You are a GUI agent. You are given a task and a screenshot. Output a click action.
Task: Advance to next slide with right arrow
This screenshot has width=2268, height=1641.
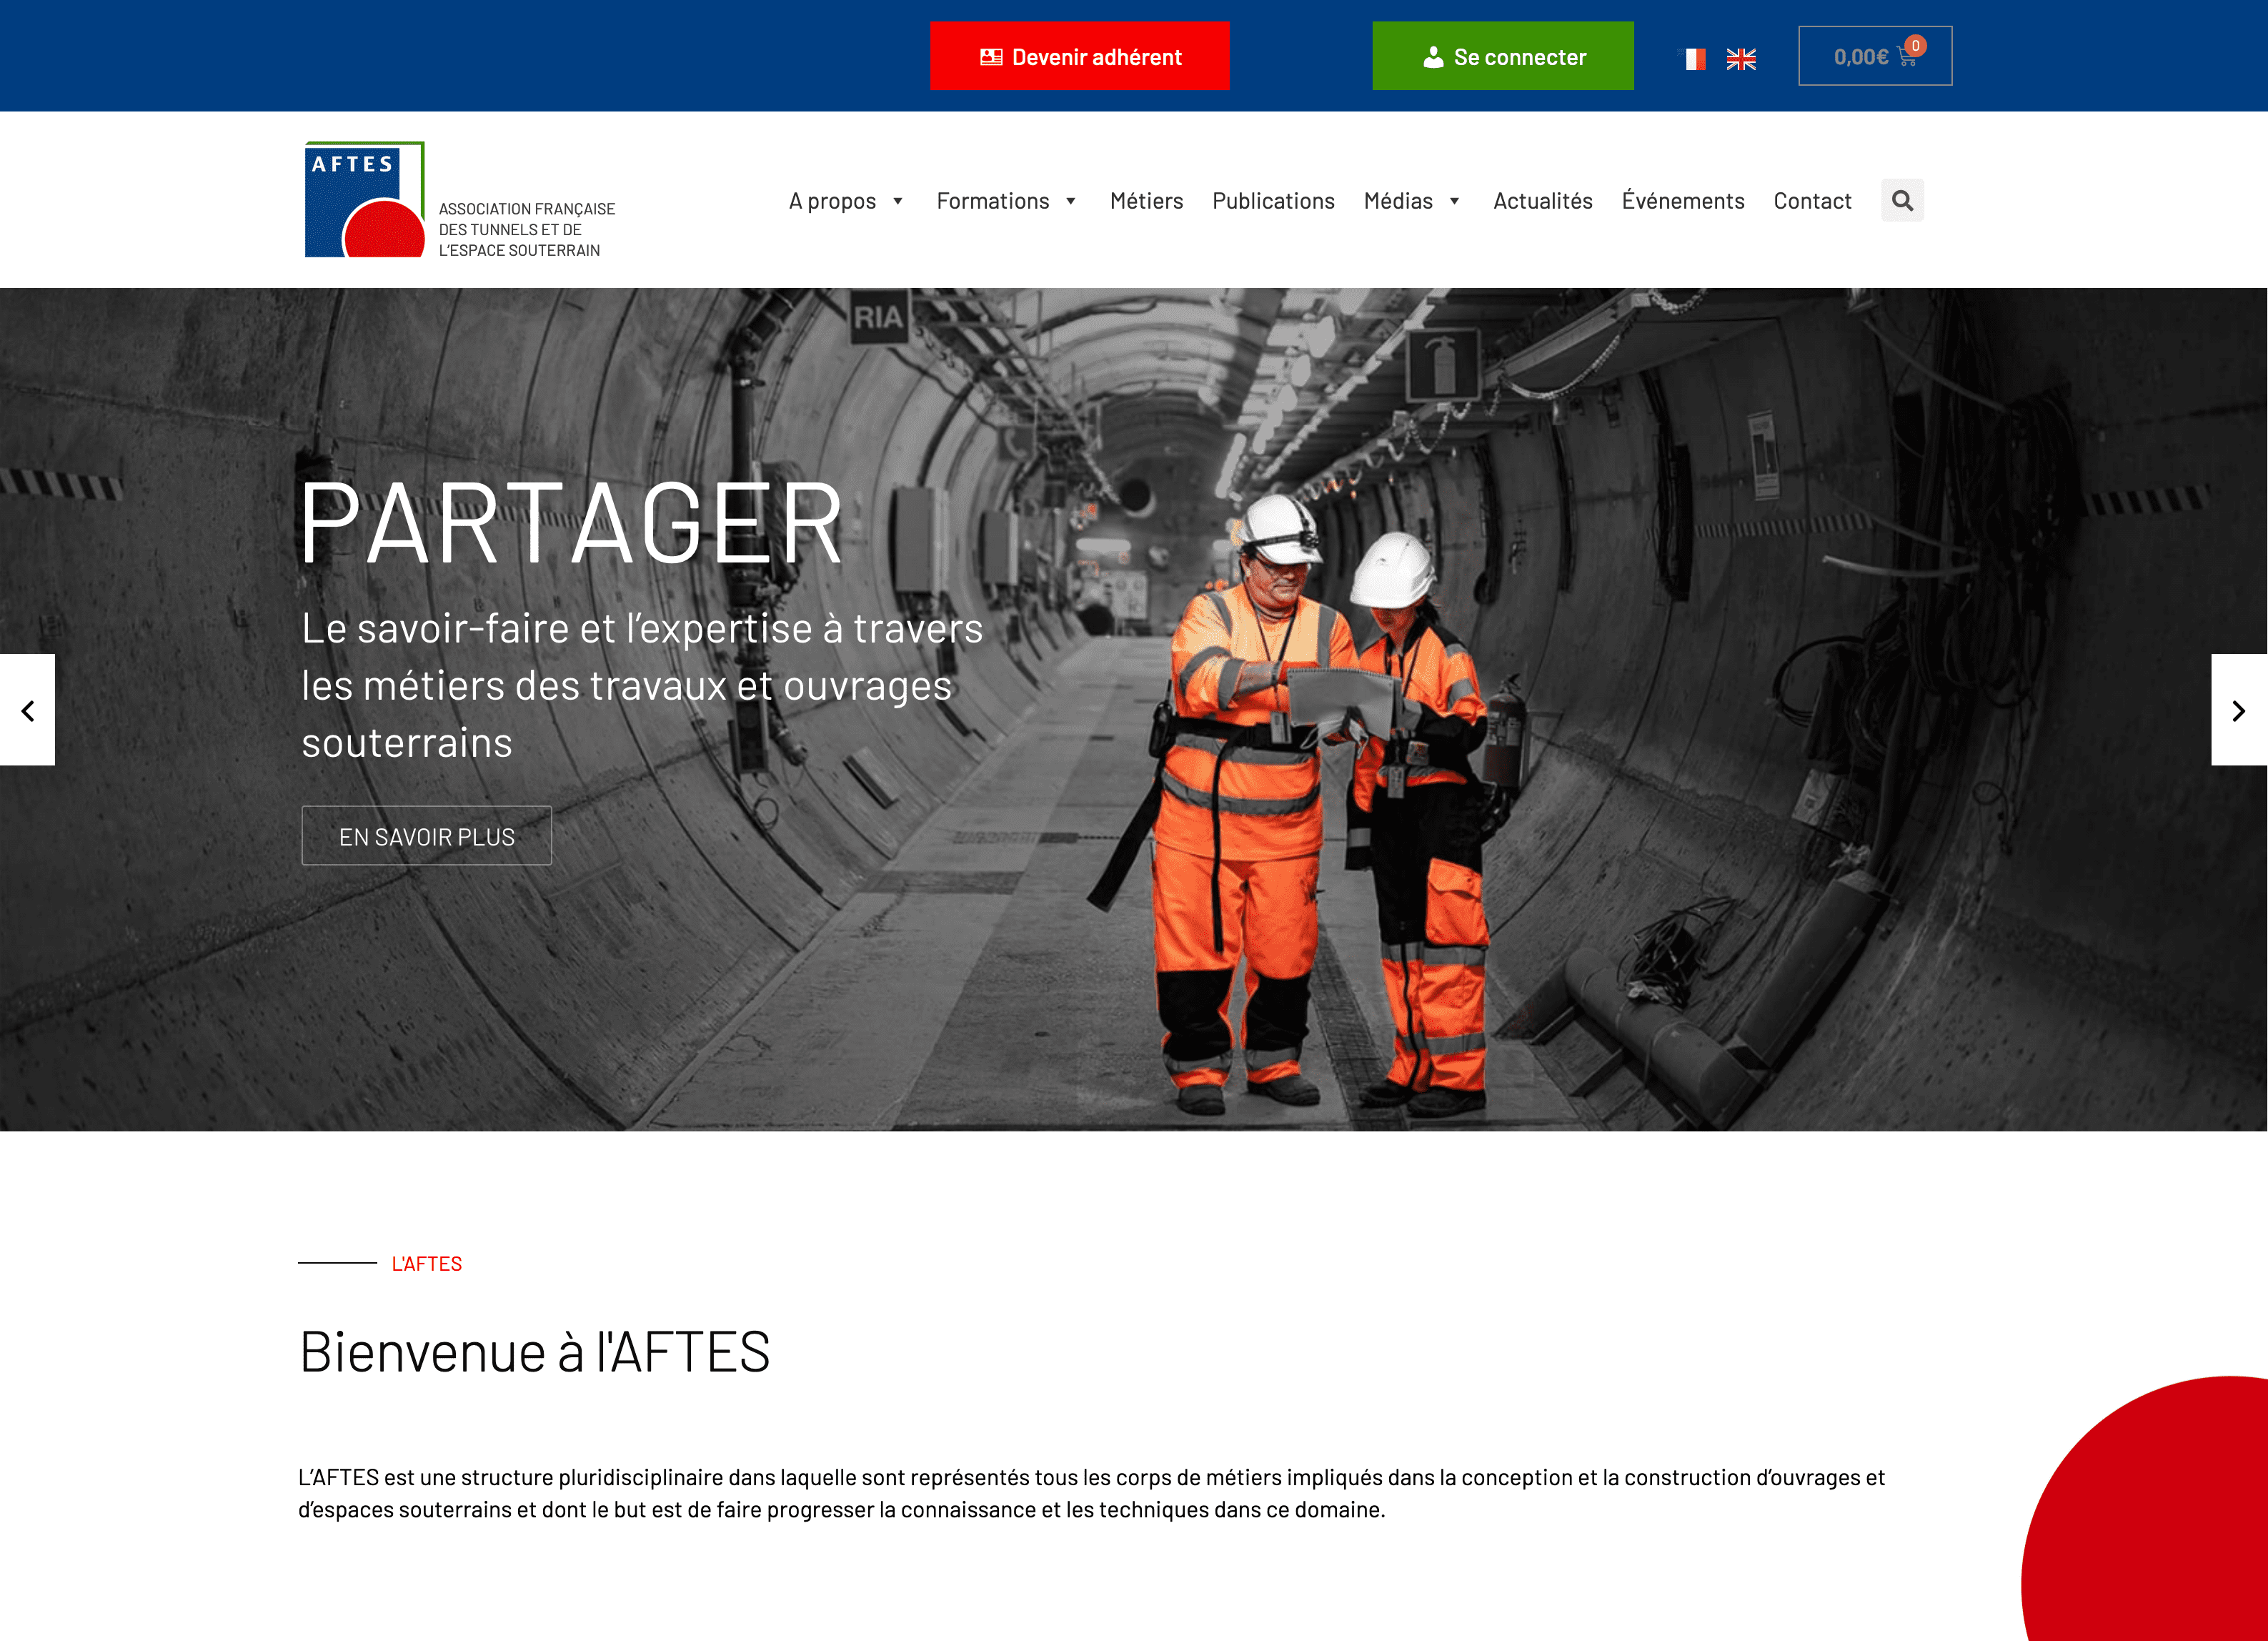point(2239,710)
